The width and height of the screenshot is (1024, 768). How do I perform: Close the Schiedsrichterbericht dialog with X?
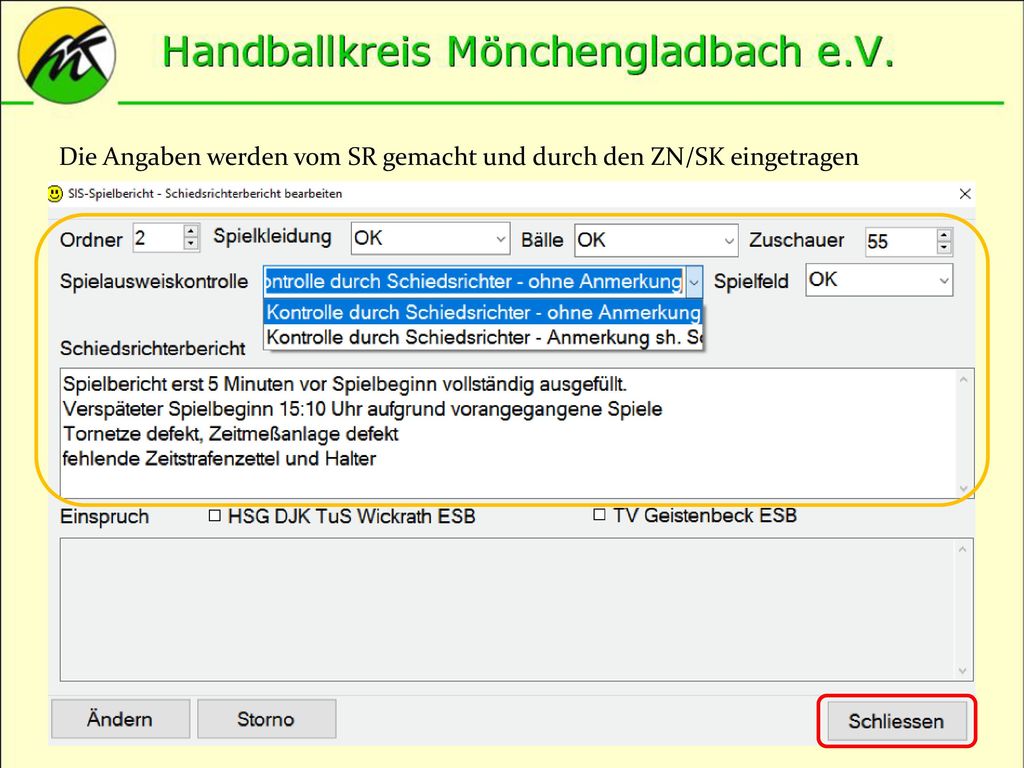tap(965, 194)
